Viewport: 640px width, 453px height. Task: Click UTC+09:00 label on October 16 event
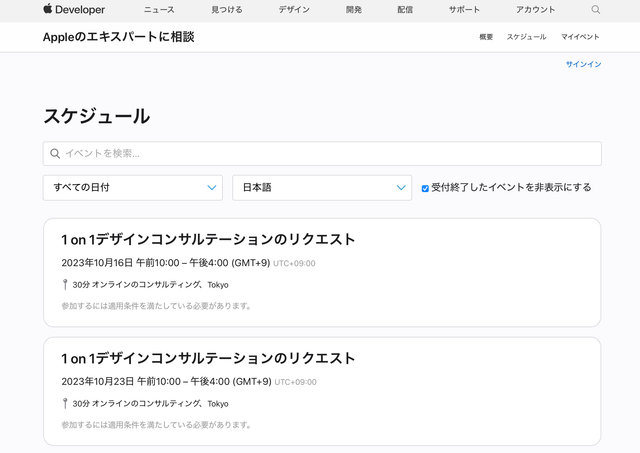pyautogui.click(x=294, y=263)
